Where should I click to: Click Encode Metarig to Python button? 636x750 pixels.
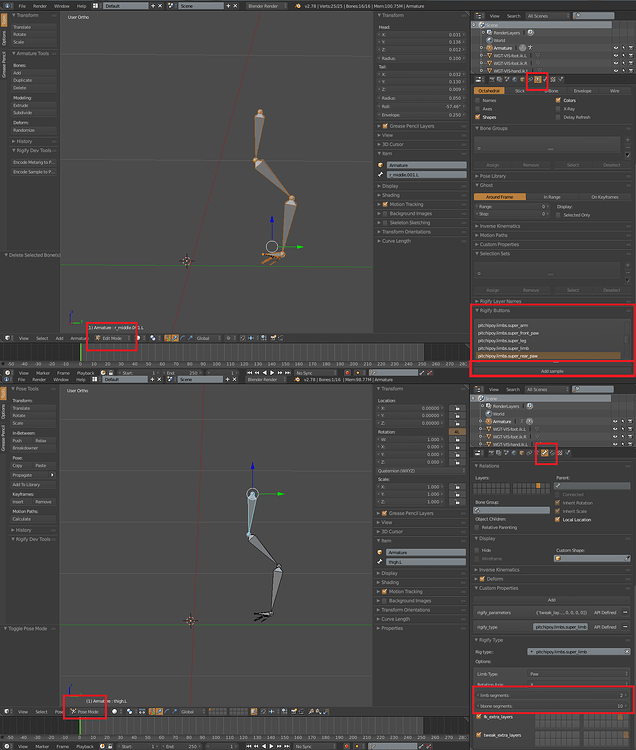pyautogui.click(x=34, y=163)
